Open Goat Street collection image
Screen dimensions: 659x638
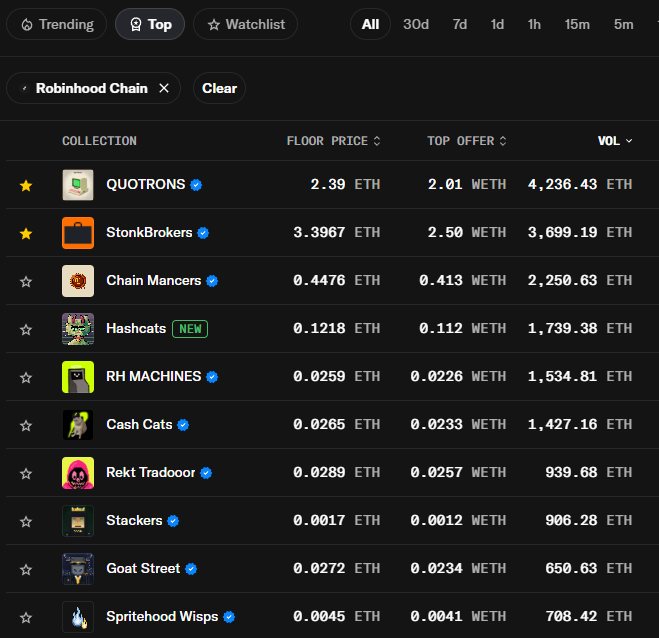tap(78, 569)
